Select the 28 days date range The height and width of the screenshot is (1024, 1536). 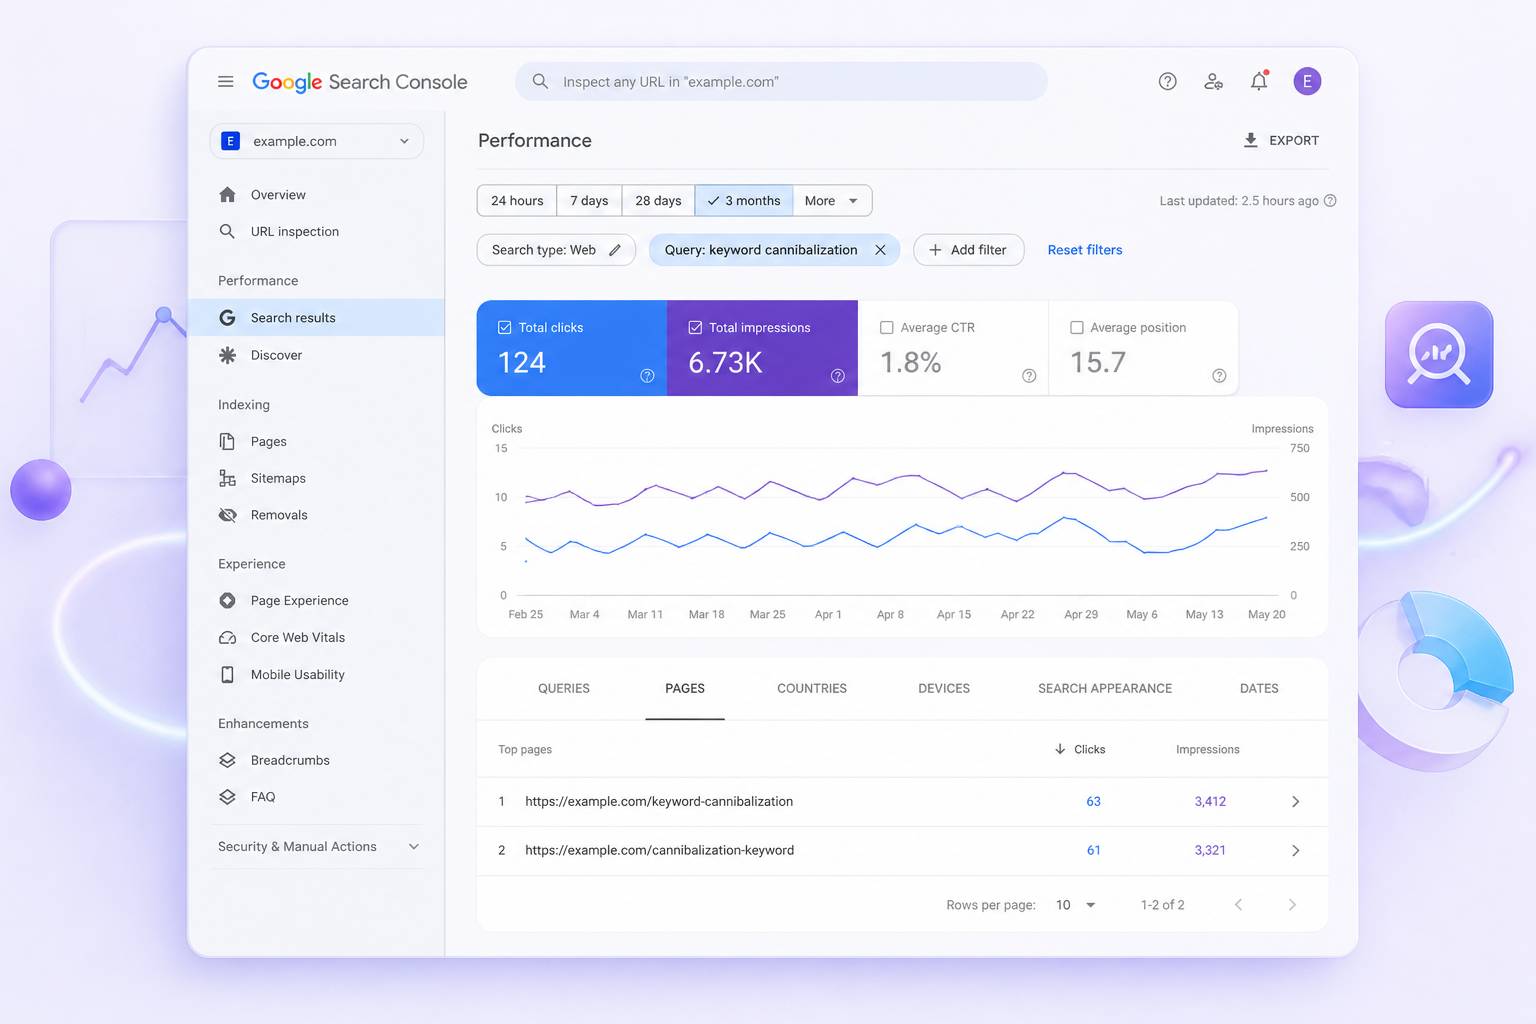point(658,201)
